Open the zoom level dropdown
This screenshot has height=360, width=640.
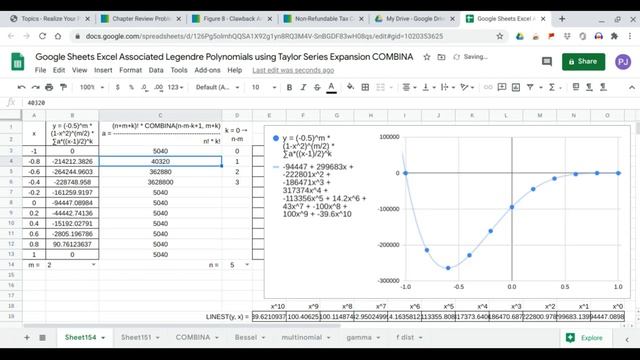coord(92,87)
